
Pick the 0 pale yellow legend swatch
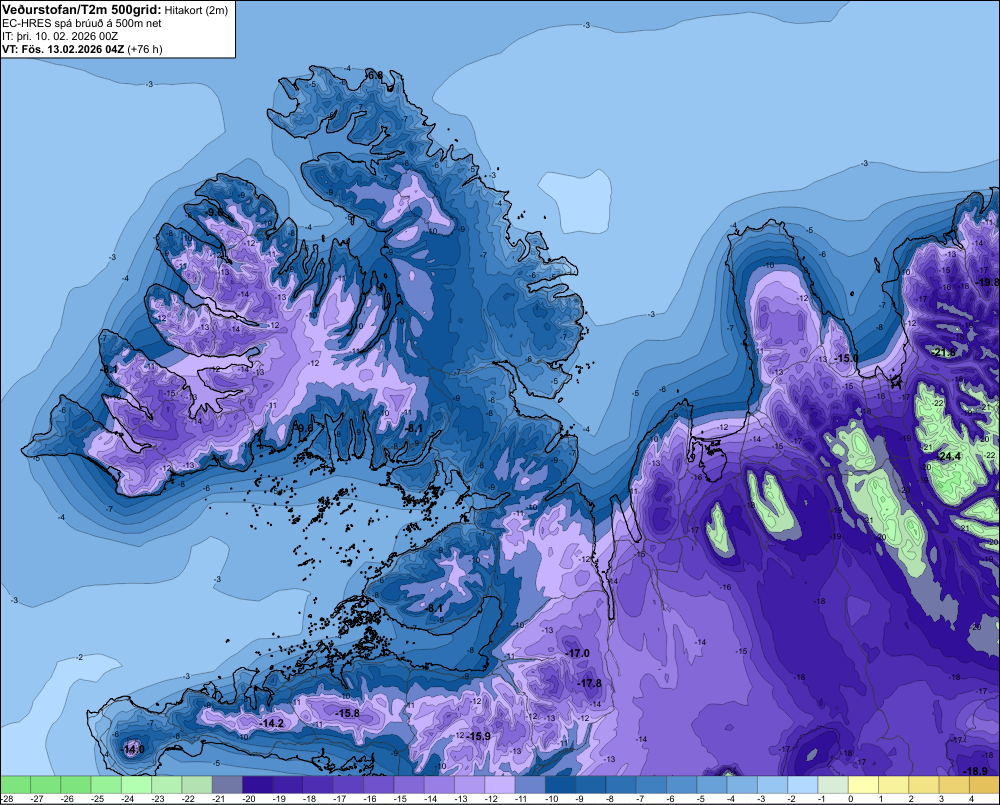(864, 785)
